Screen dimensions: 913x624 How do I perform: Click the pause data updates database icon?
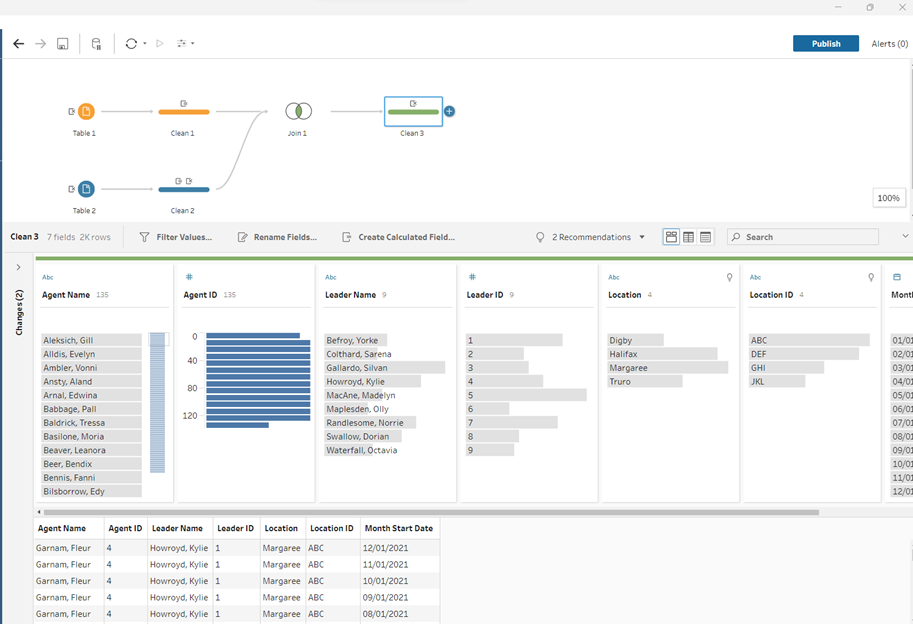[96, 44]
